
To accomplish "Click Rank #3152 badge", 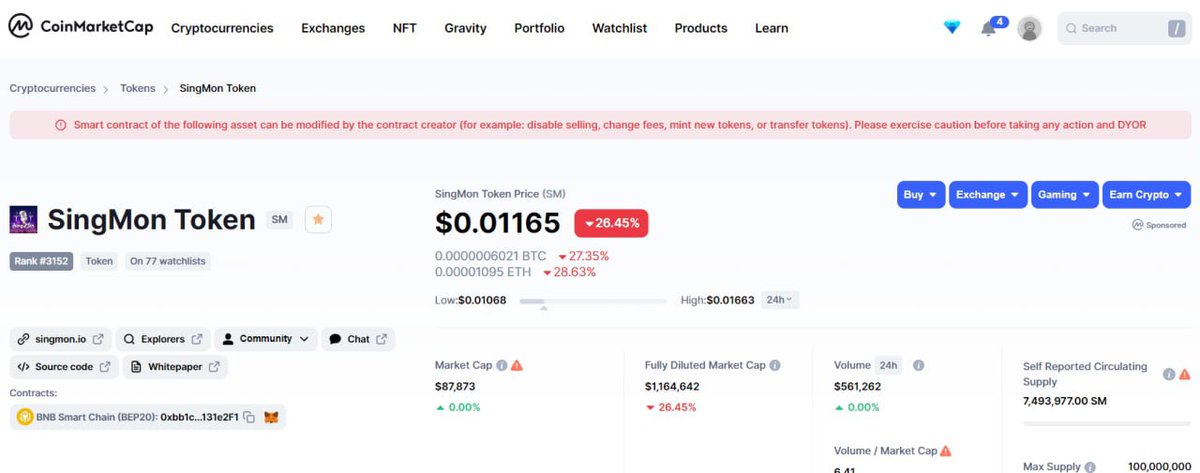I will point(41,261).
